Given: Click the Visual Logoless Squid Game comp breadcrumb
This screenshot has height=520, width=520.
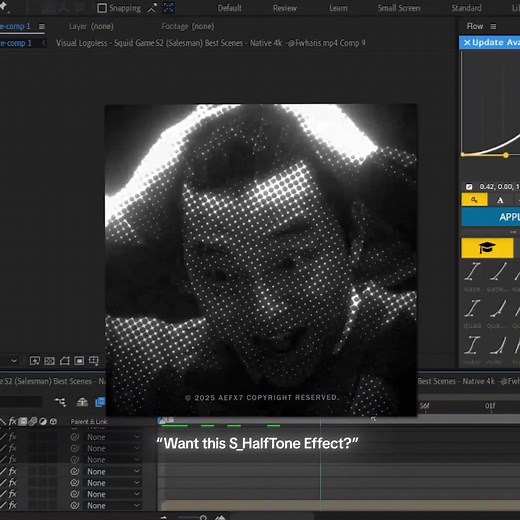Looking at the screenshot, I should pyautogui.click(x=211, y=43).
